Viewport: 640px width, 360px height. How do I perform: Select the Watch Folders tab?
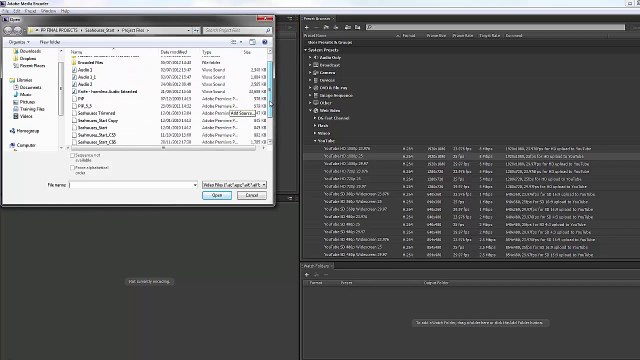pyautogui.click(x=316, y=266)
